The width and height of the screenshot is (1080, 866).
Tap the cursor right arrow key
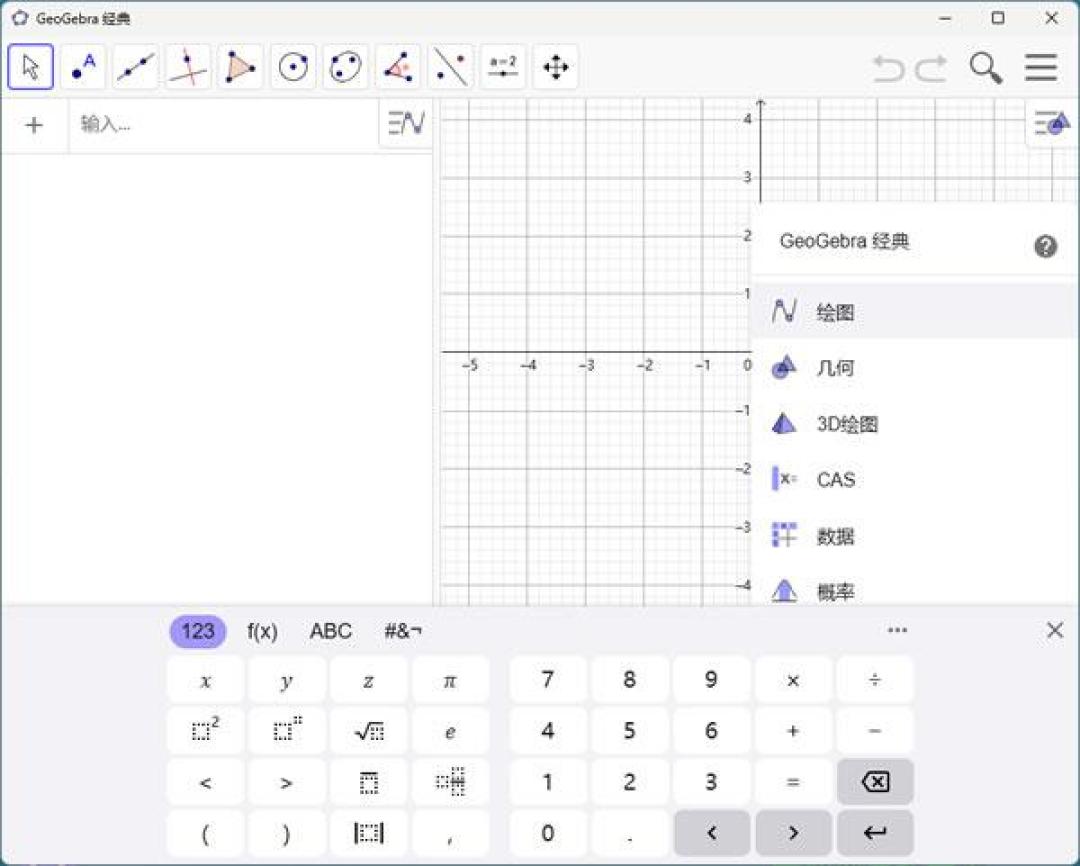(x=793, y=833)
